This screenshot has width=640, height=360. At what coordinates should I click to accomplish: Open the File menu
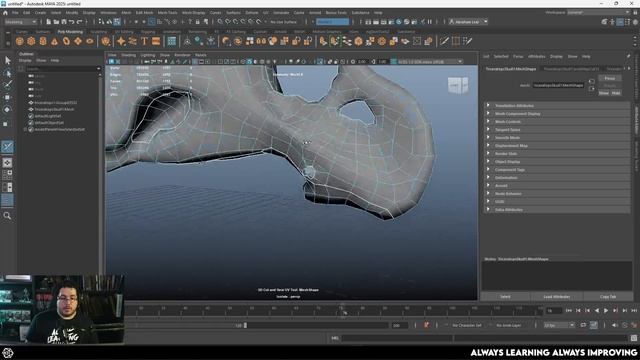tap(15, 13)
